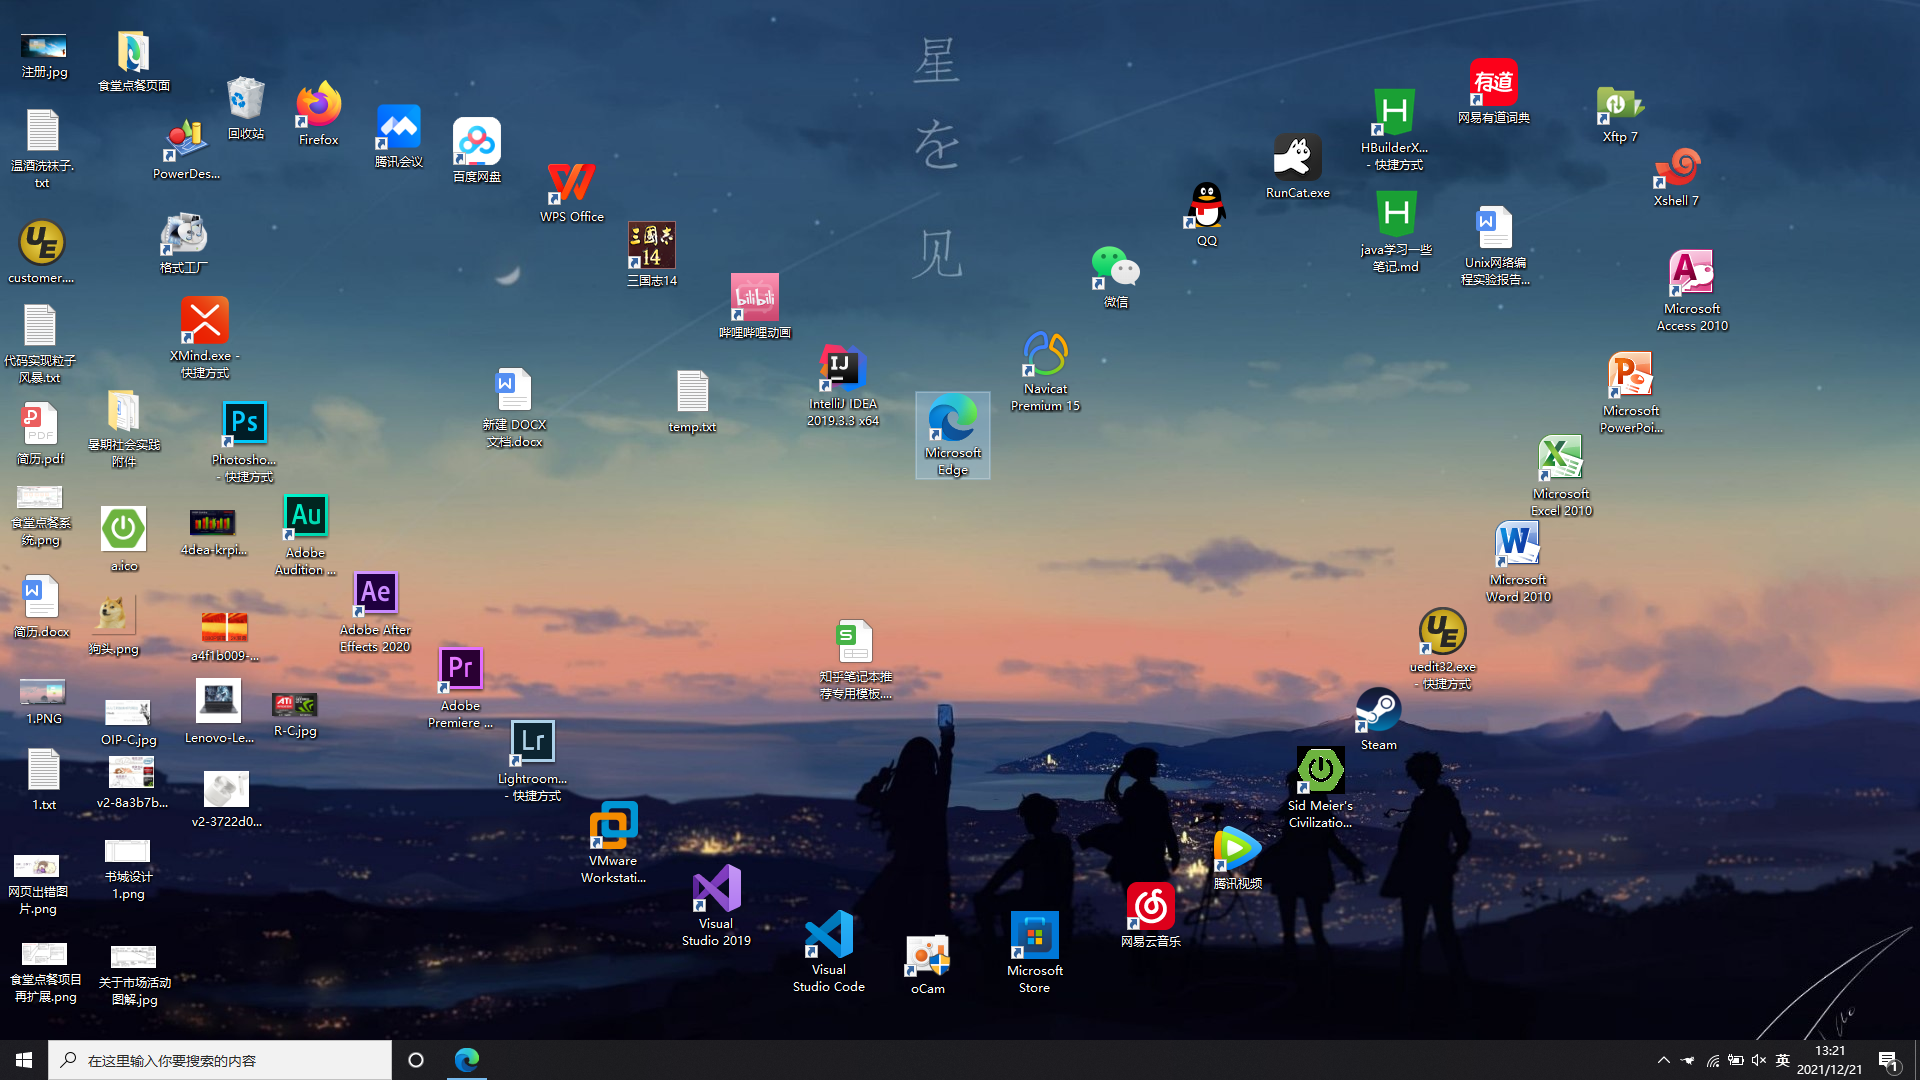Select the 百度网盘 Baidu Netdisk icon
The height and width of the screenshot is (1080, 1920).
[477, 151]
